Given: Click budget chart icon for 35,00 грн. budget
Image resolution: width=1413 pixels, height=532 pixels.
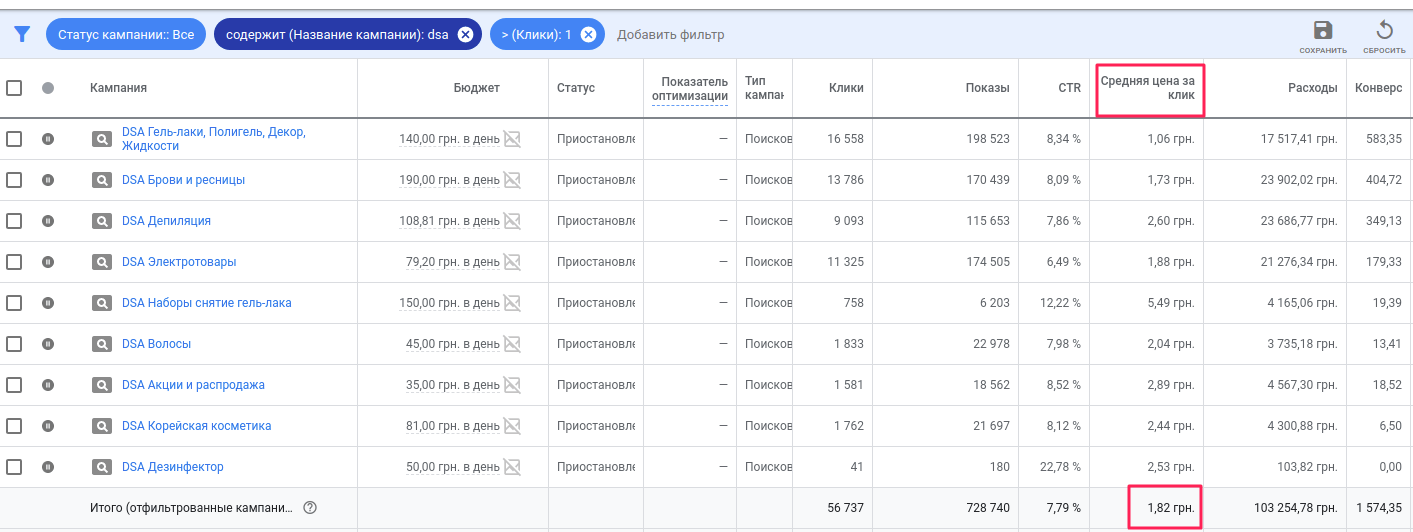Looking at the screenshot, I should [x=512, y=385].
